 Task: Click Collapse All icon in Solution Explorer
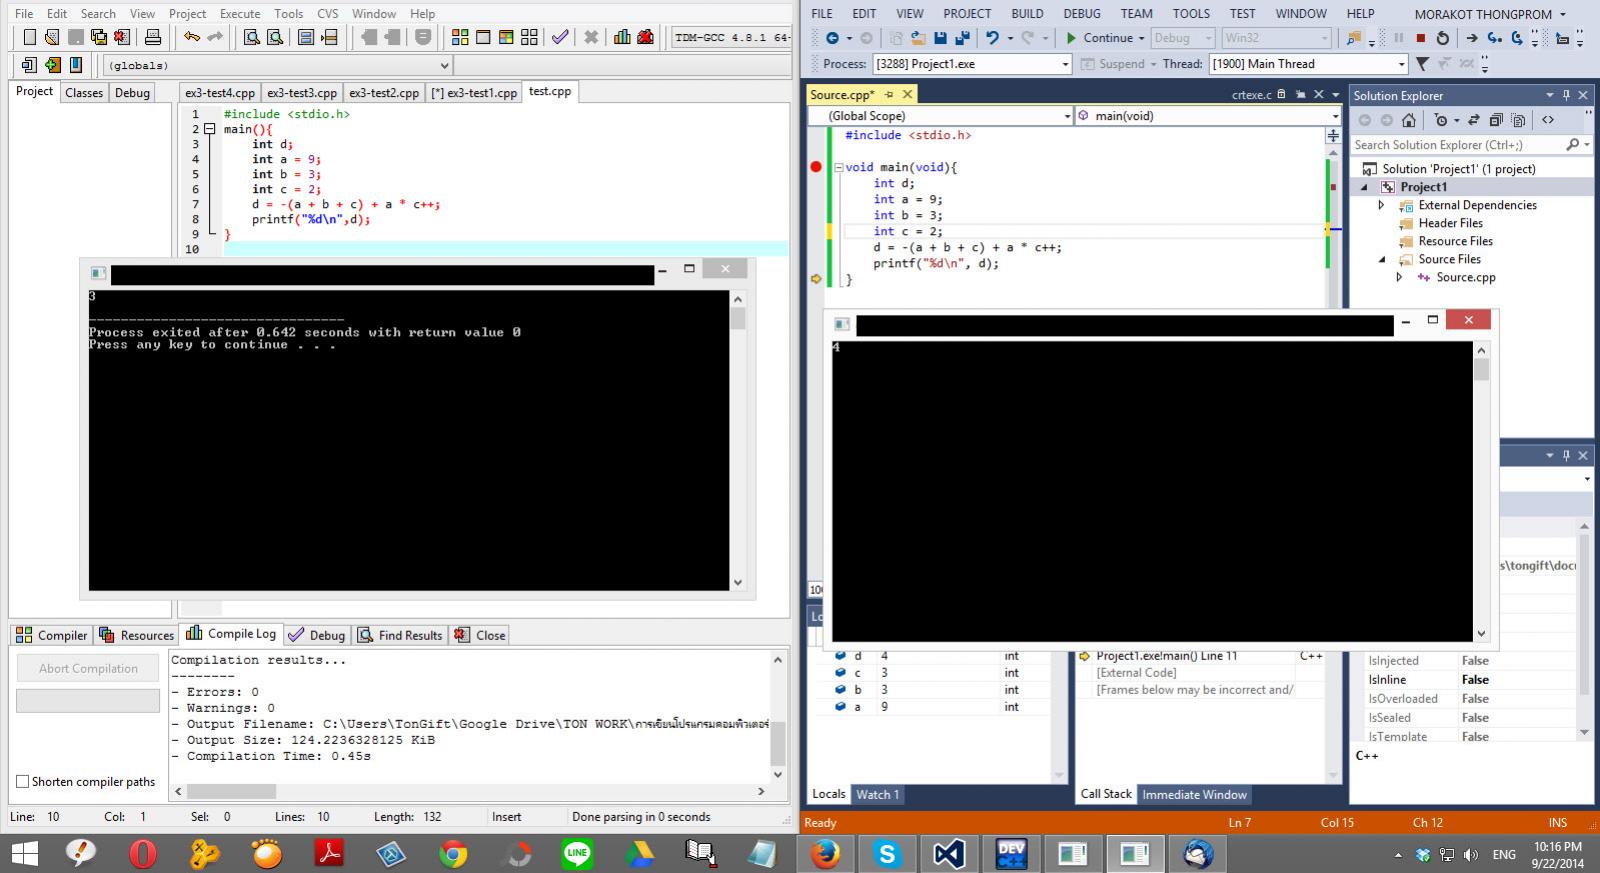coord(1496,120)
